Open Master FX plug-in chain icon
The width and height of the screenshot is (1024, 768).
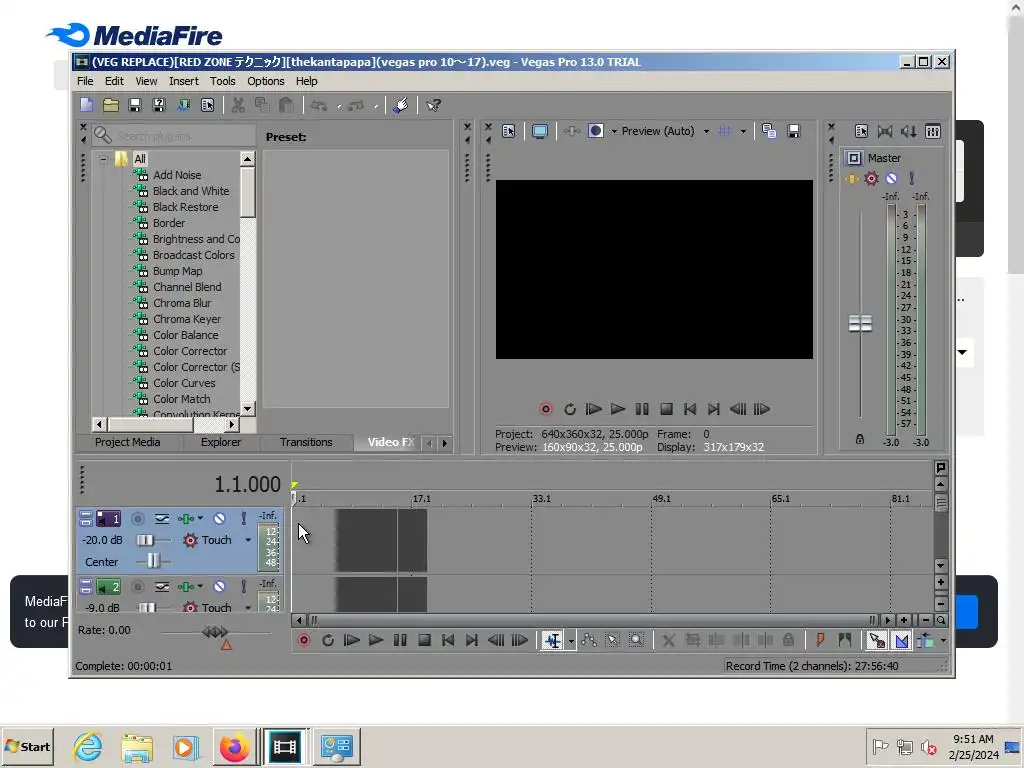pyautogui.click(x=852, y=178)
